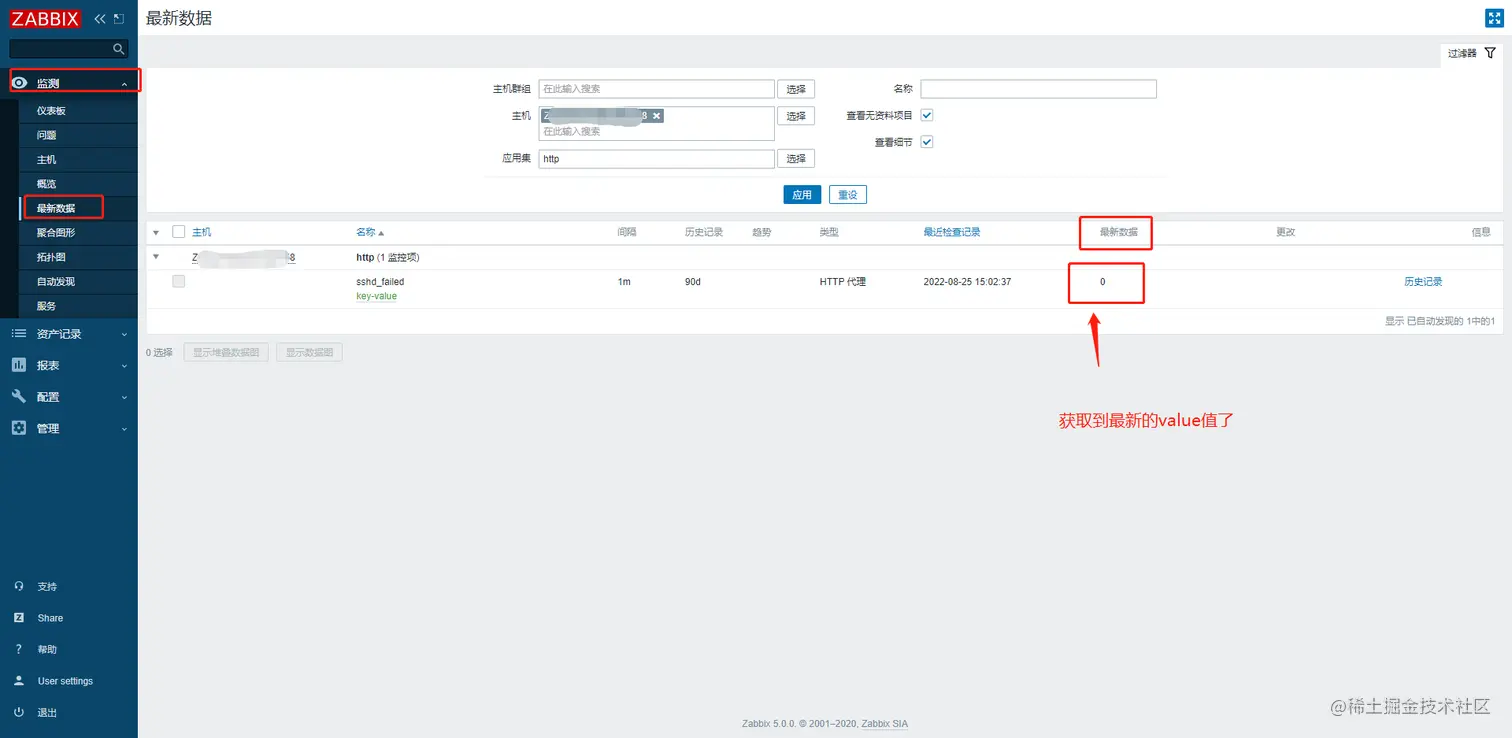Image resolution: width=1512 pixels, height=738 pixels.
Task: Click the host name link in table group row
Action: (x=244, y=257)
